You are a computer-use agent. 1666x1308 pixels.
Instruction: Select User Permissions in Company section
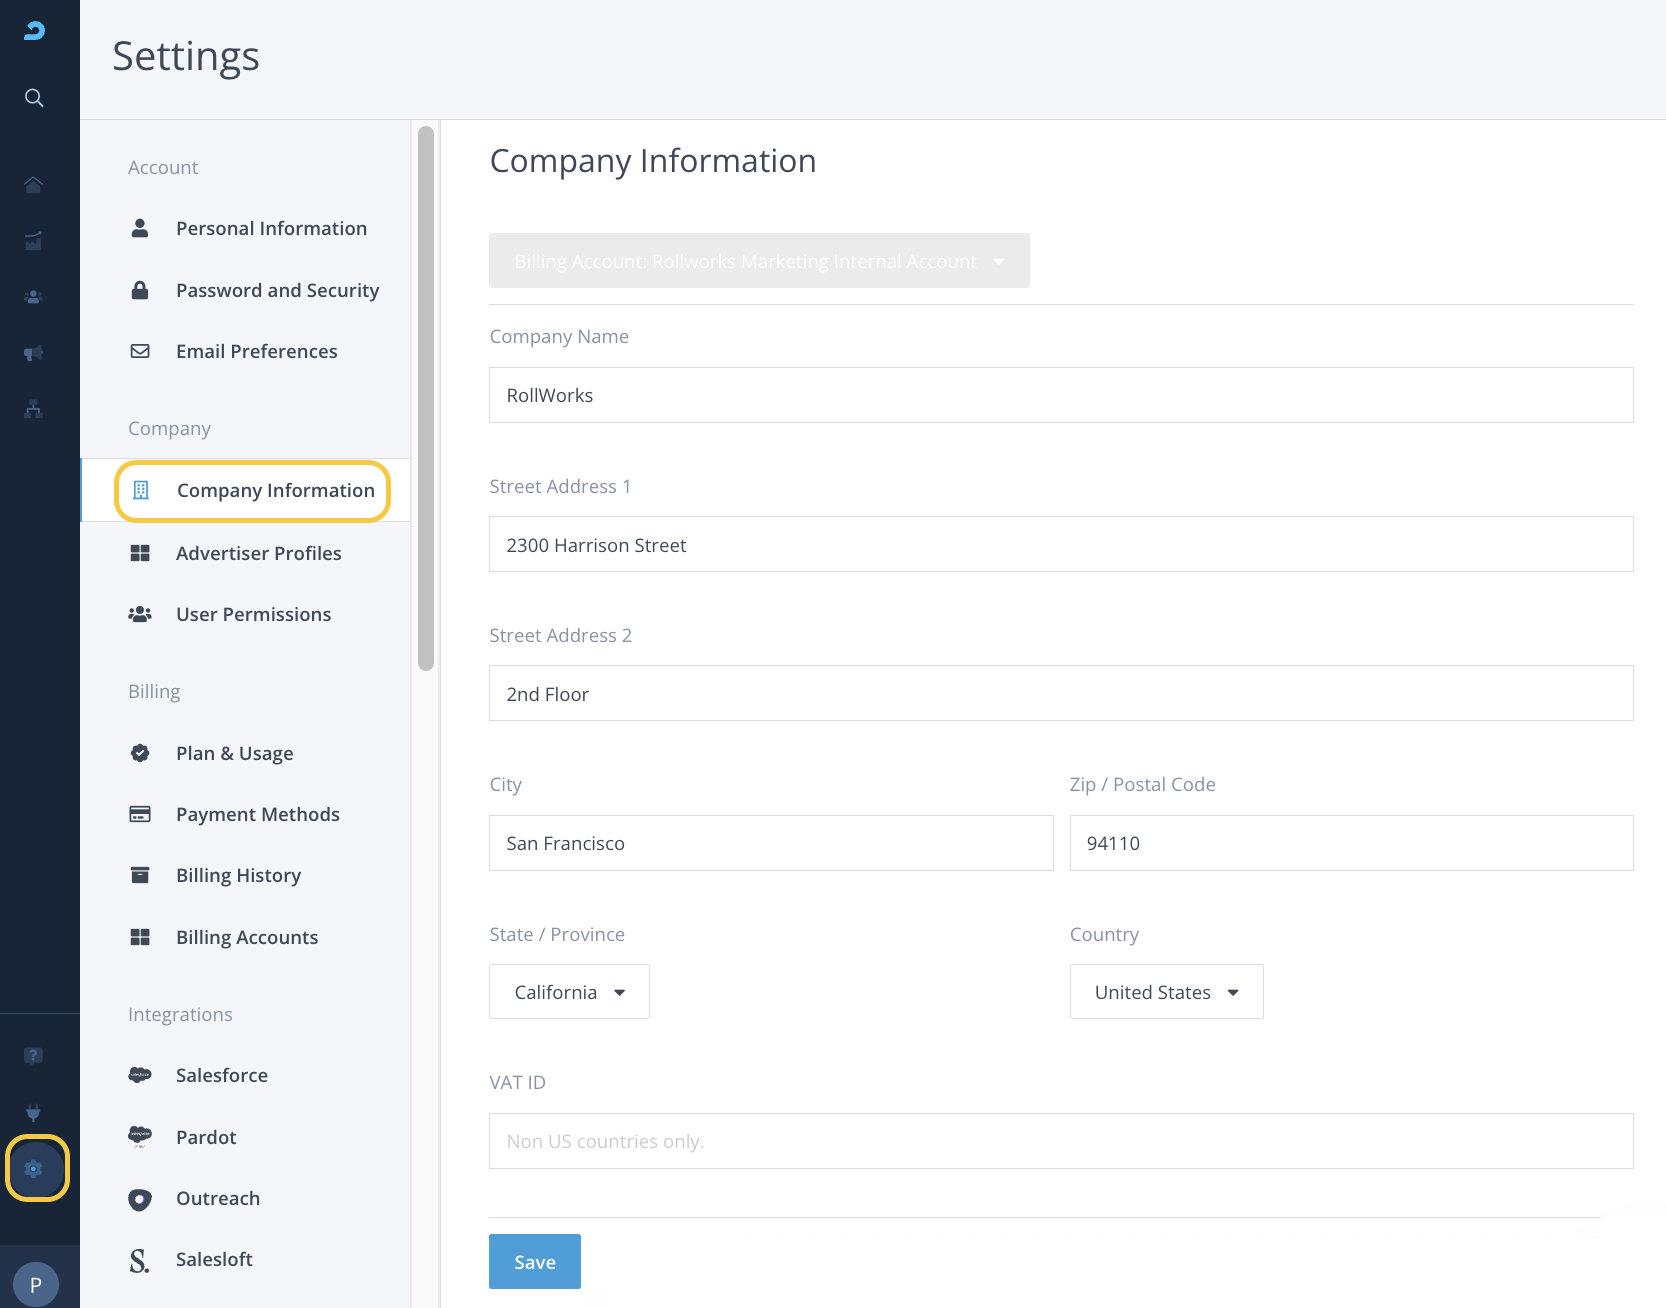[253, 615]
